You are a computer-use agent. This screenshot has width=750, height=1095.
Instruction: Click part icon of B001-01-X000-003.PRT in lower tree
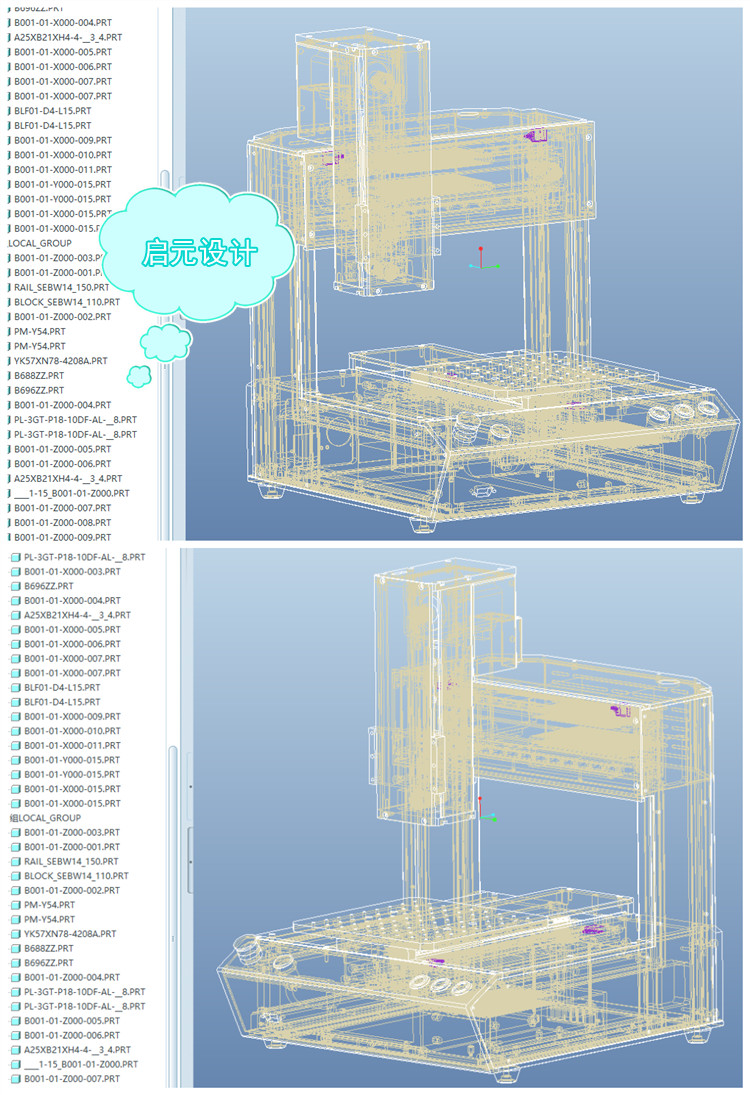(15, 571)
